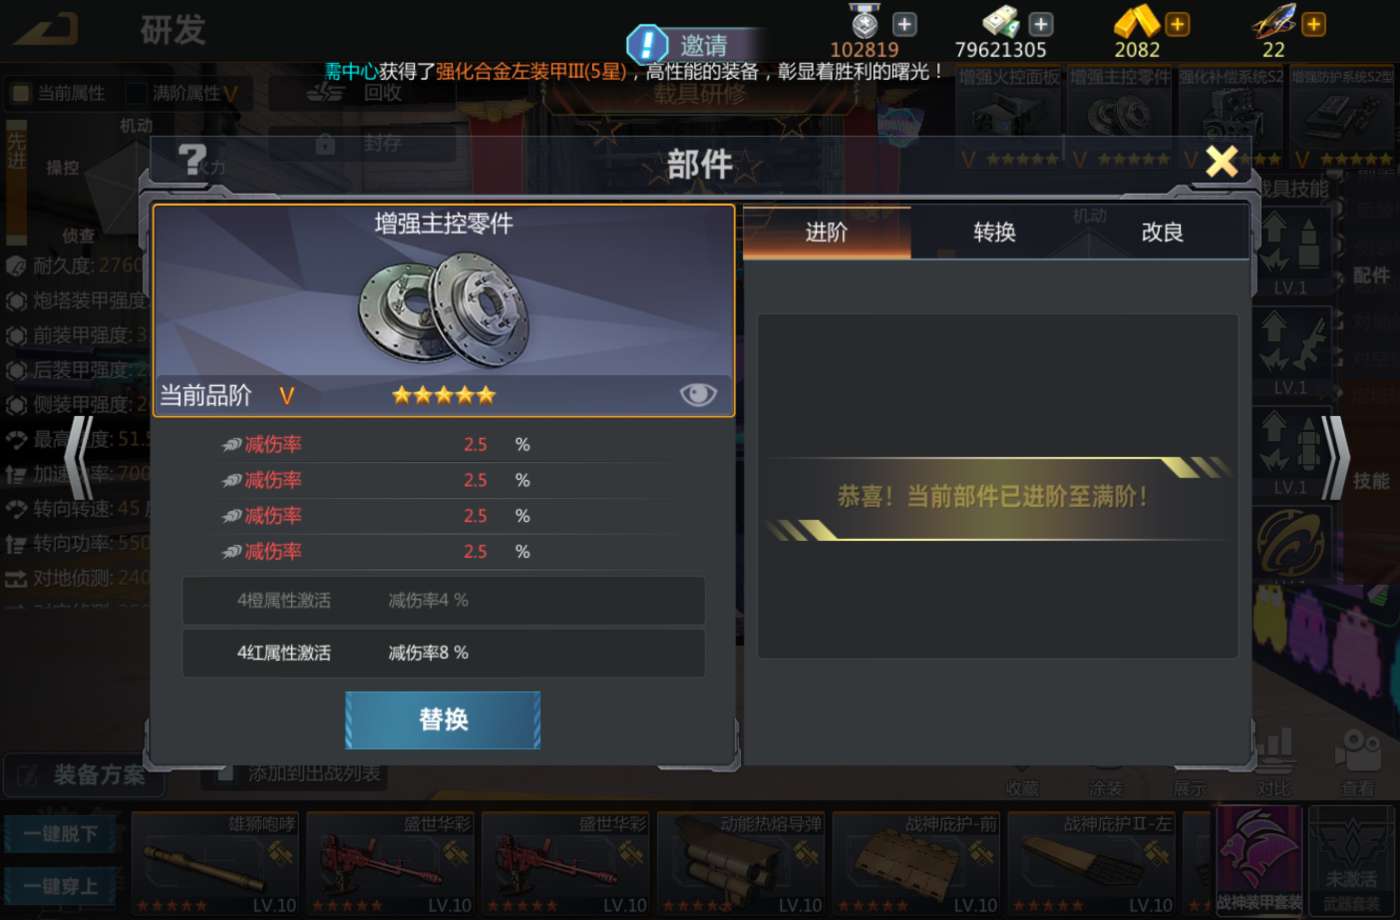Open the question mark help icon
1400x920 pixels.
click(191, 161)
